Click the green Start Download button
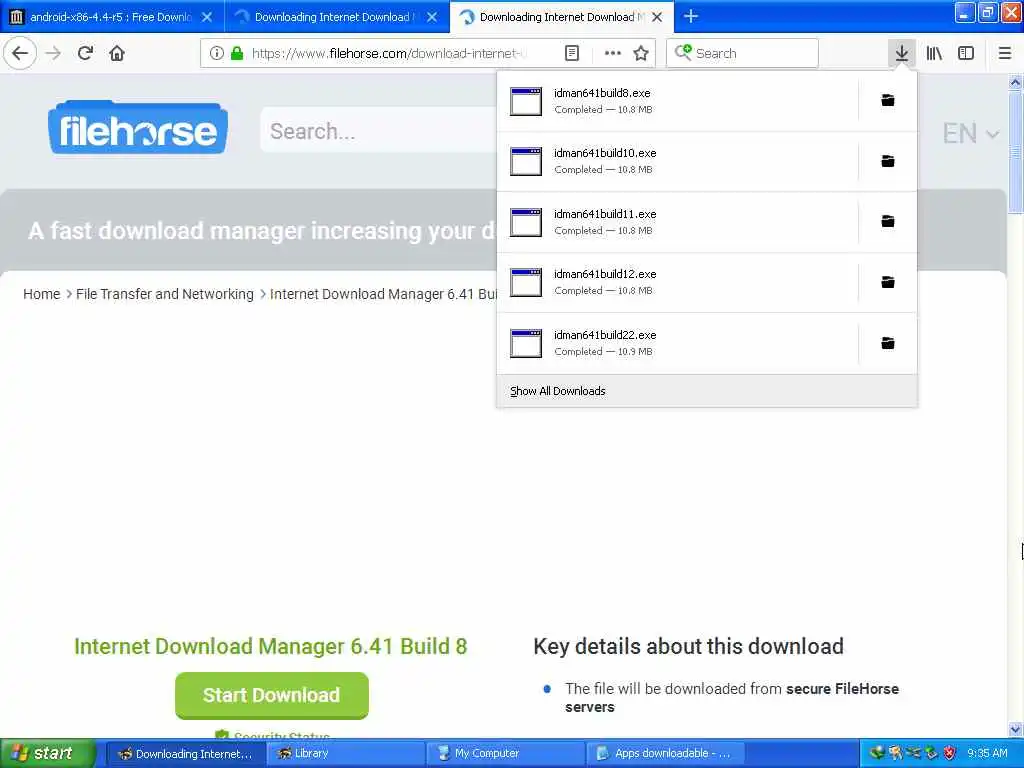The image size is (1024, 768). [272, 695]
